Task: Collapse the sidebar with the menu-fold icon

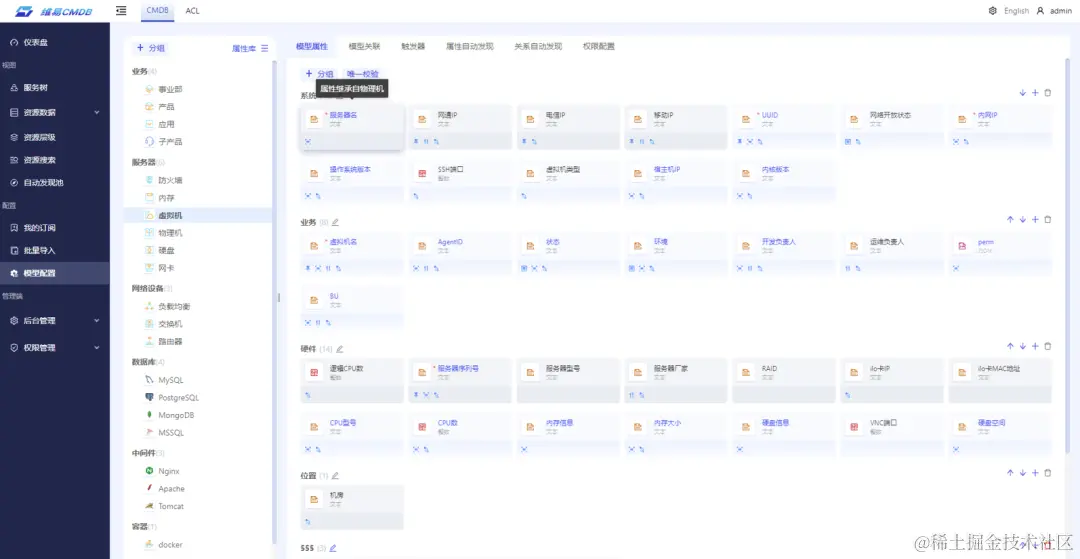Action: pyautogui.click(x=121, y=10)
